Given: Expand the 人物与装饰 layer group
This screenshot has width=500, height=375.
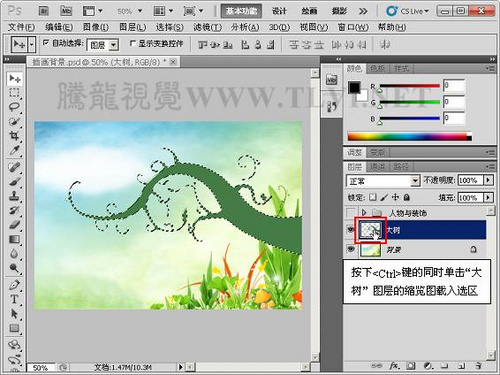Looking at the screenshot, I should click(x=364, y=212).
